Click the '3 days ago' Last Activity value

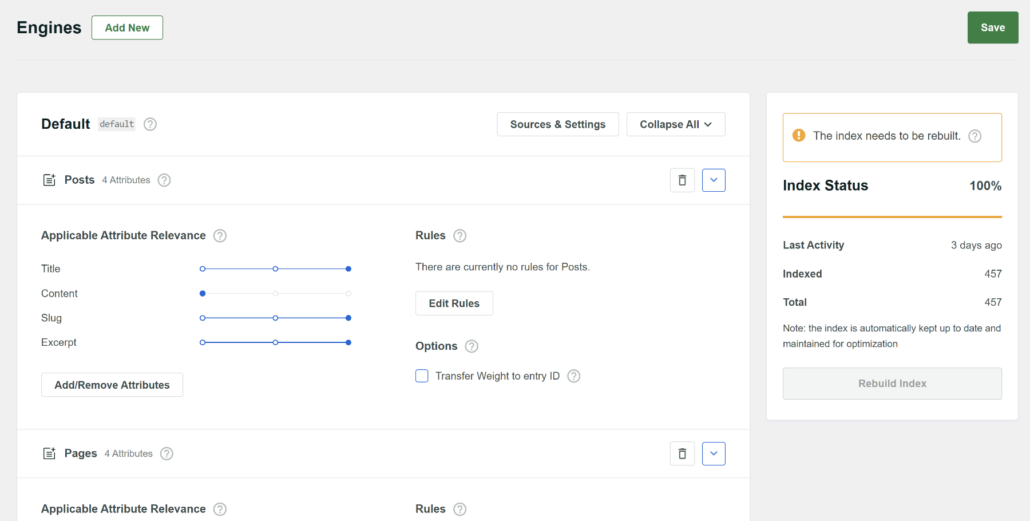point(977,245)
